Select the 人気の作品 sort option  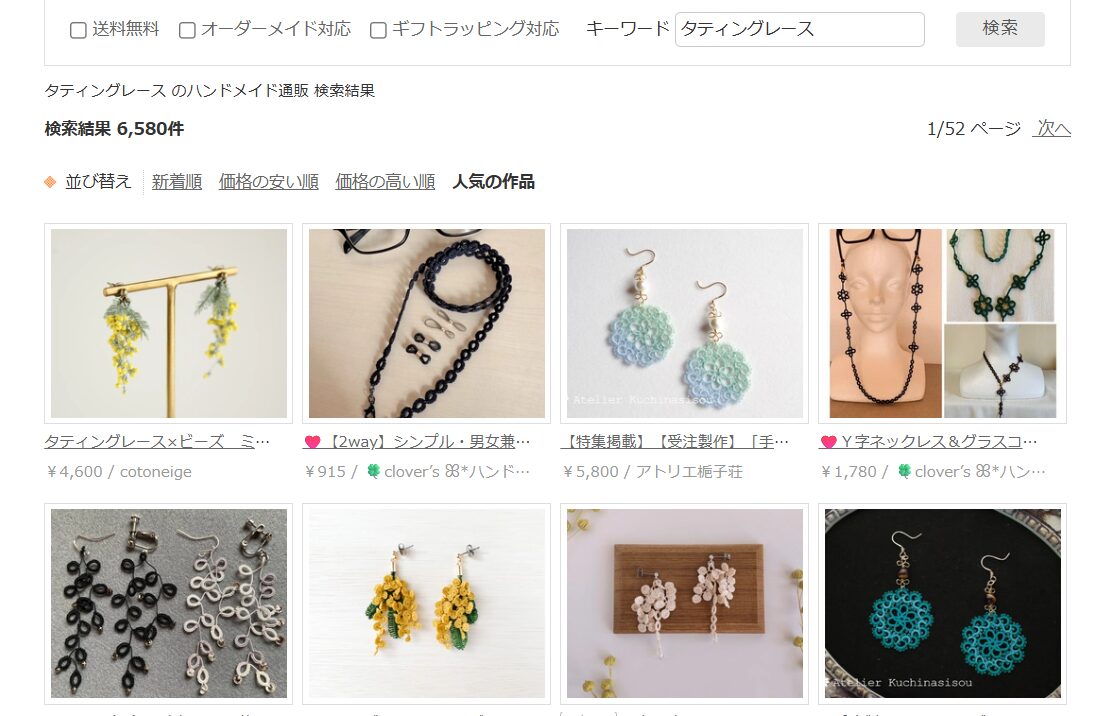pyautogui.click(x=494, y=182)
